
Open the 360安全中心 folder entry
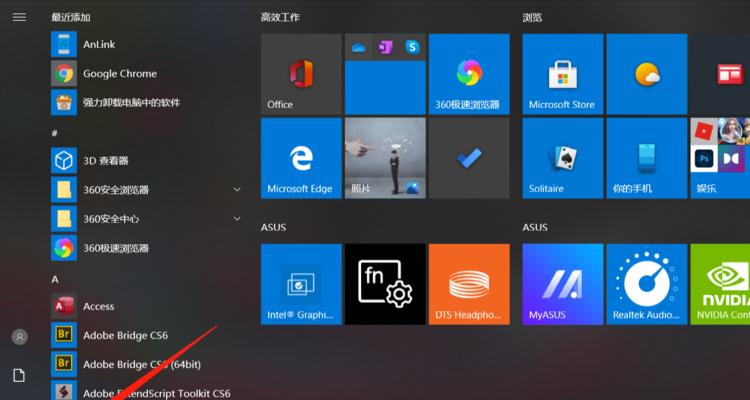click(146, 219)
